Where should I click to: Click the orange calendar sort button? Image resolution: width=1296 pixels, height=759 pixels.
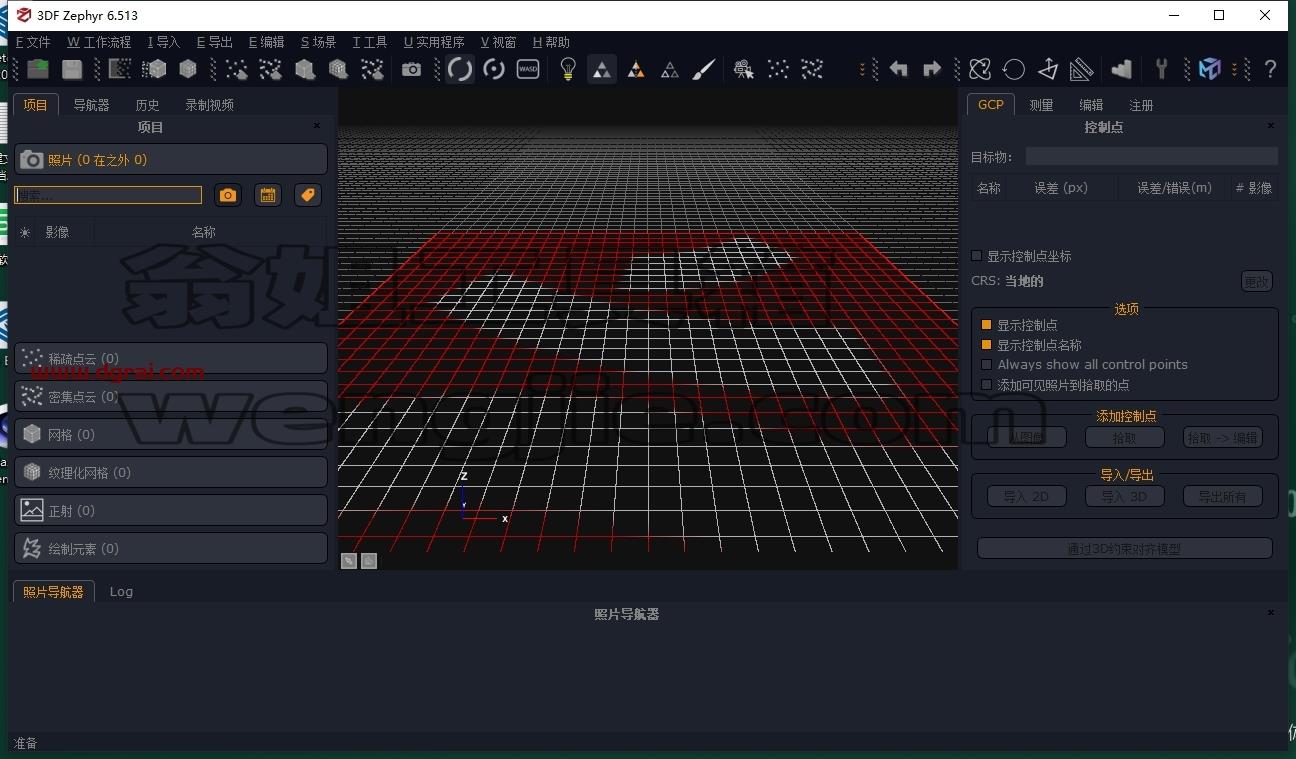click(268, 195)
